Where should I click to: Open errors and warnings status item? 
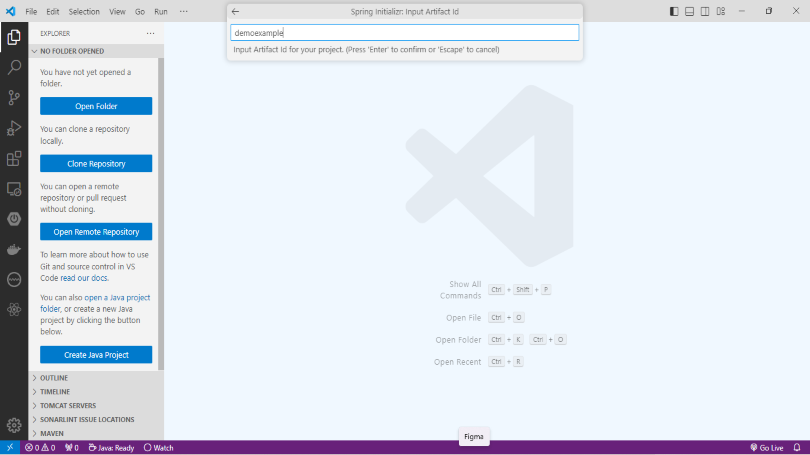[40, 448]
